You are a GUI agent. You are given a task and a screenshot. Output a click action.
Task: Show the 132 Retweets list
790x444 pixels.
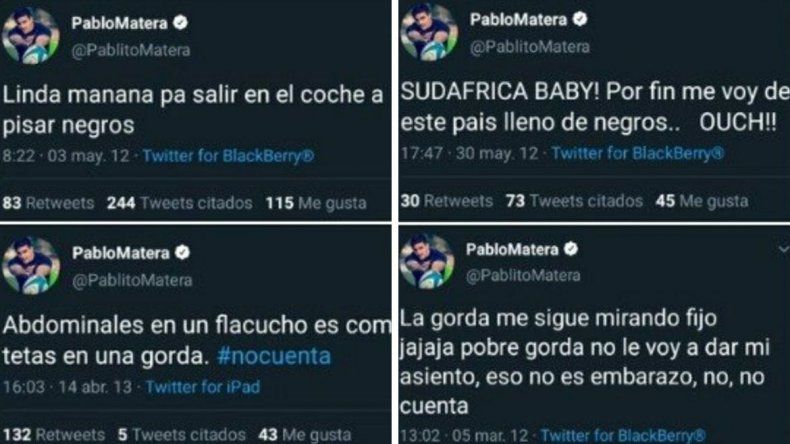(x=54, y=435)
